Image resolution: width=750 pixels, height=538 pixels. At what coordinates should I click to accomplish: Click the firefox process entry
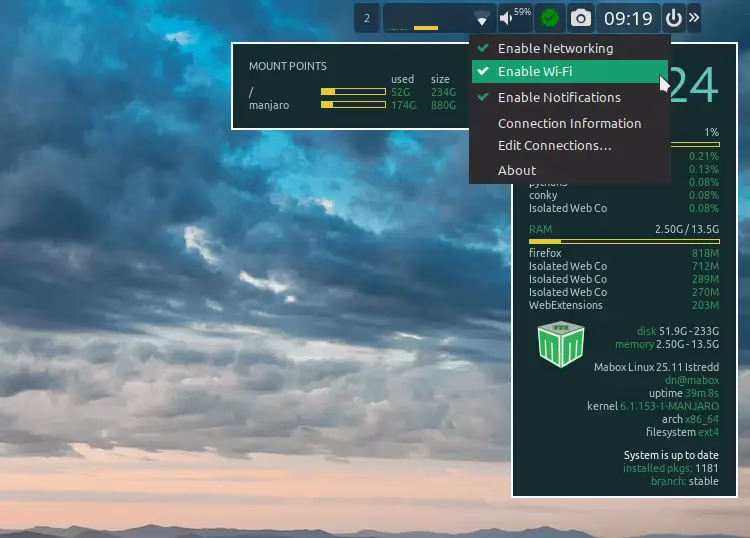point(545,254)
